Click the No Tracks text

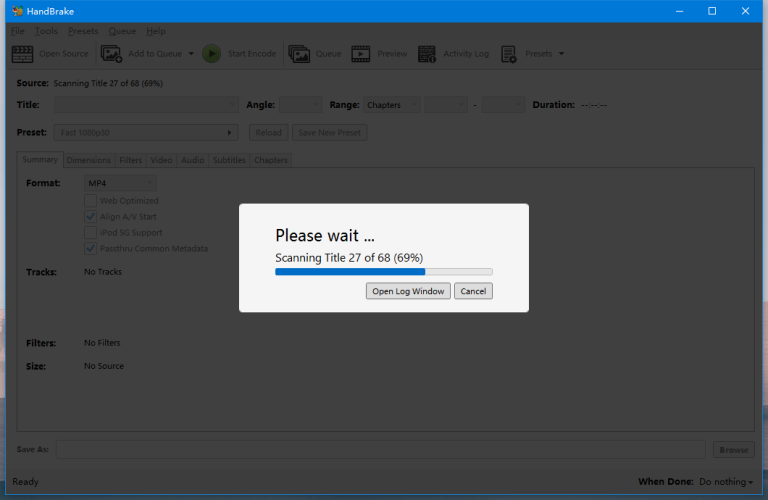[x=103, y=272]
